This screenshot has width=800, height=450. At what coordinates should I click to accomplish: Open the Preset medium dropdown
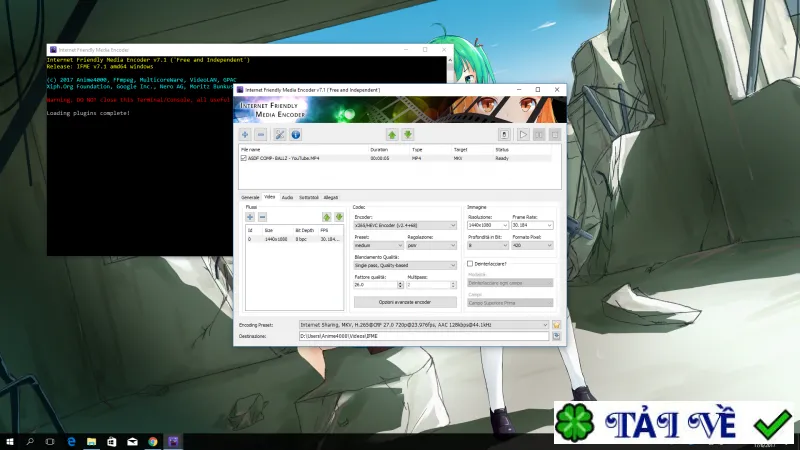379,245
